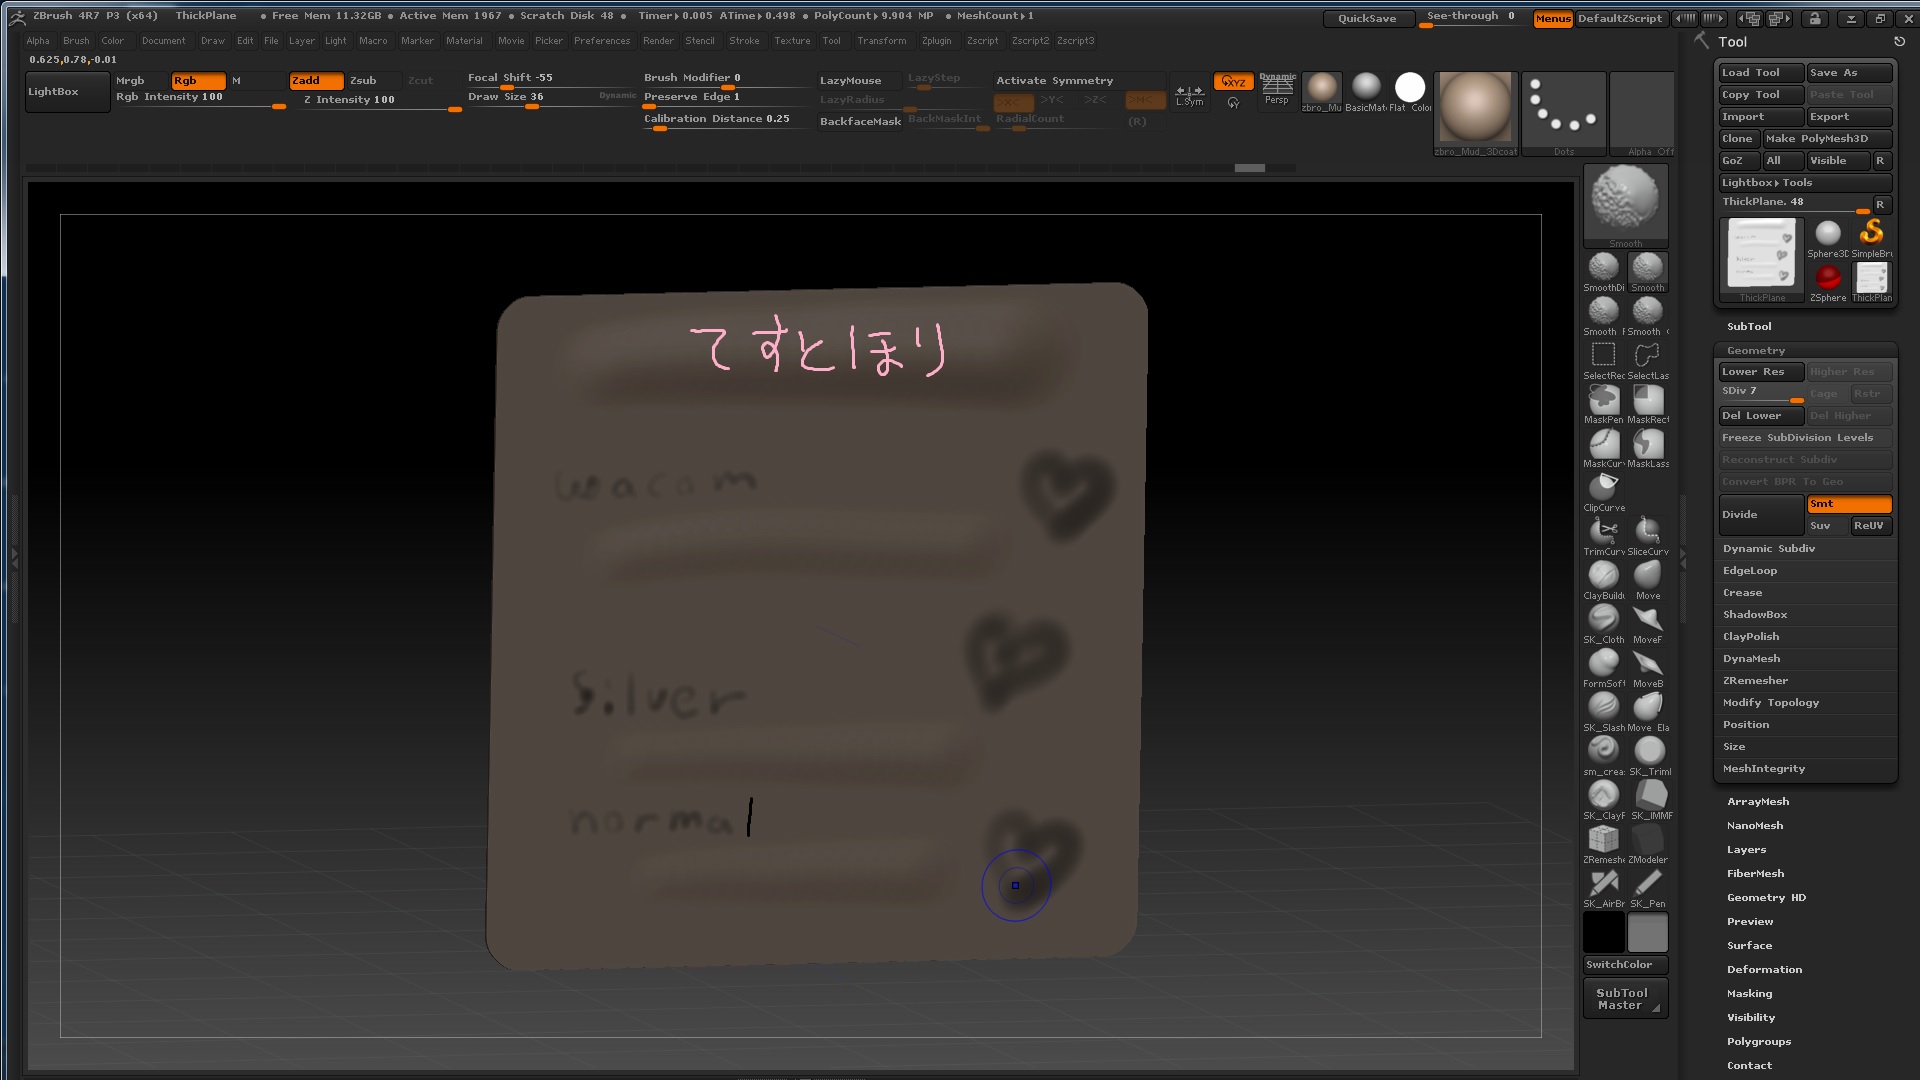Expand the Layers palette section
1920x1080 pixels.
[1746, 850]
